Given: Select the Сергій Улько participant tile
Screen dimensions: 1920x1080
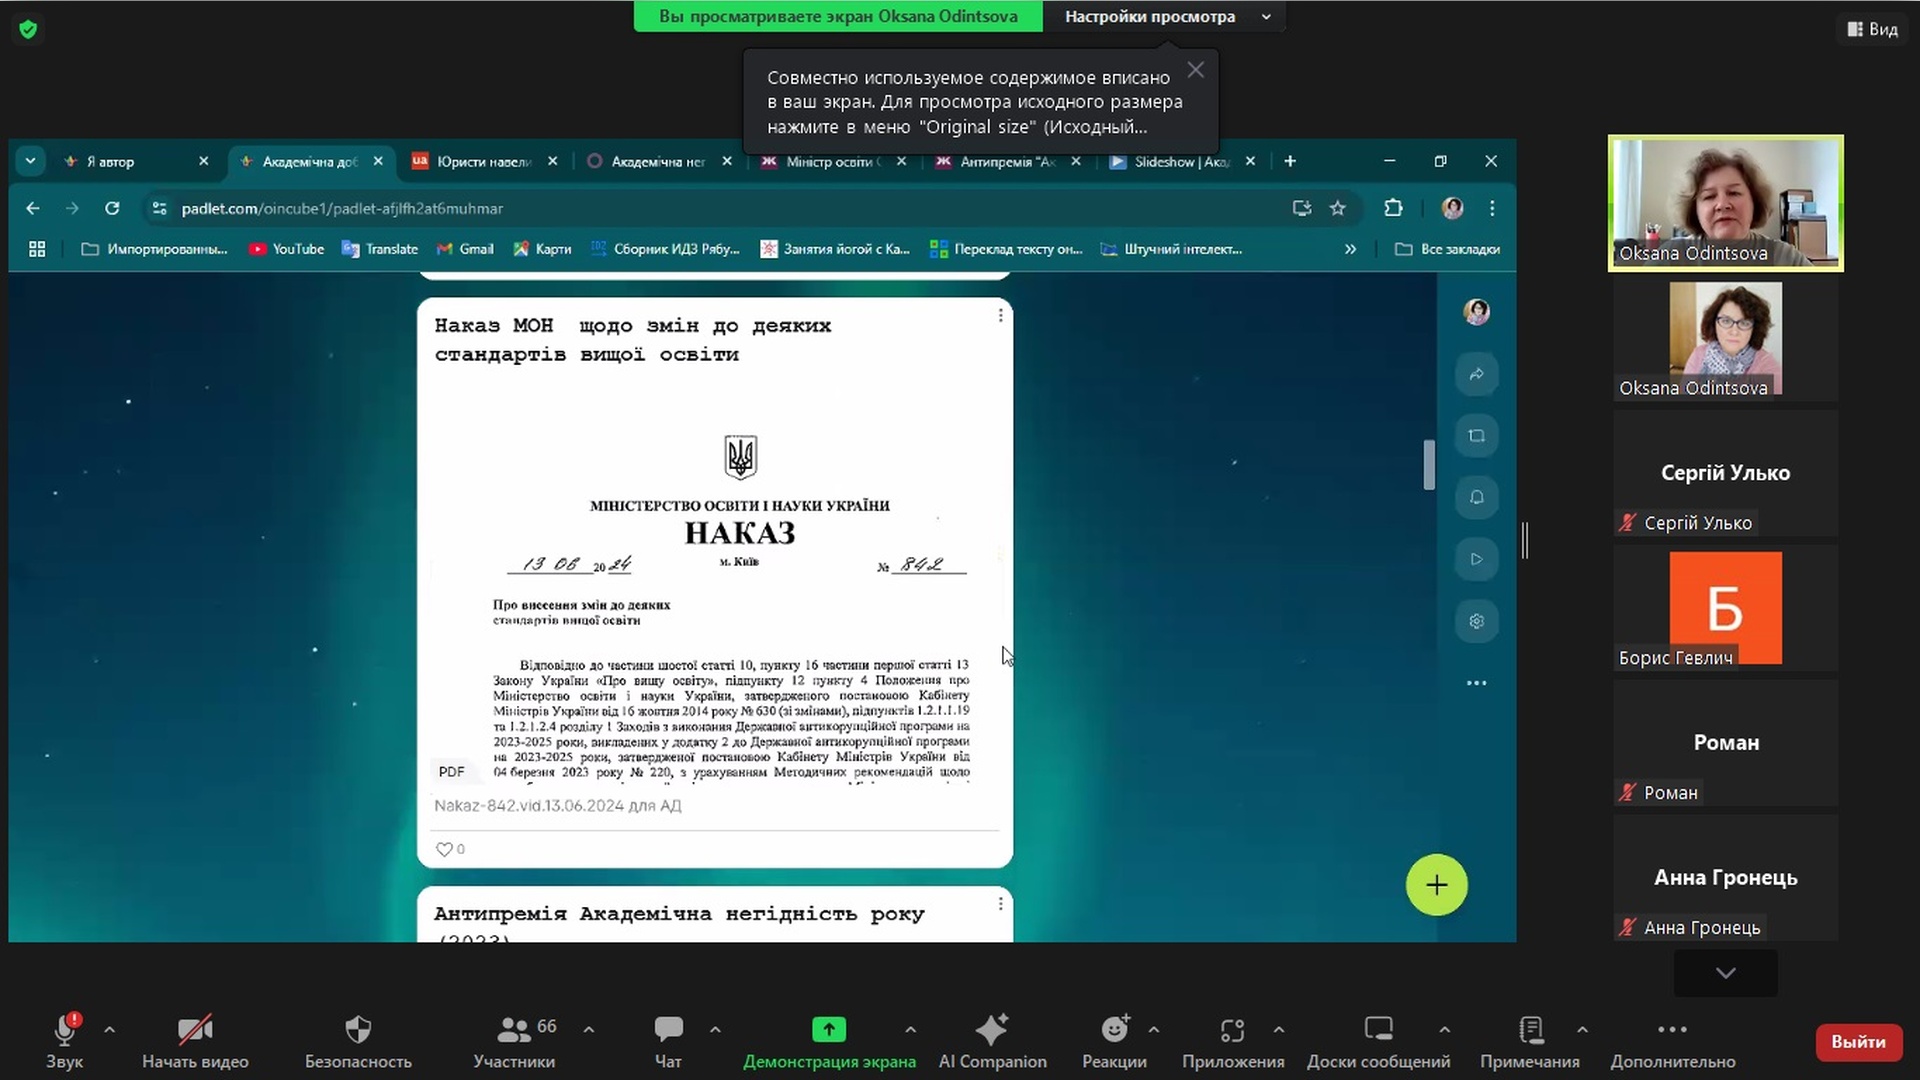Looking at the screenshot, I should [1725, 473].
